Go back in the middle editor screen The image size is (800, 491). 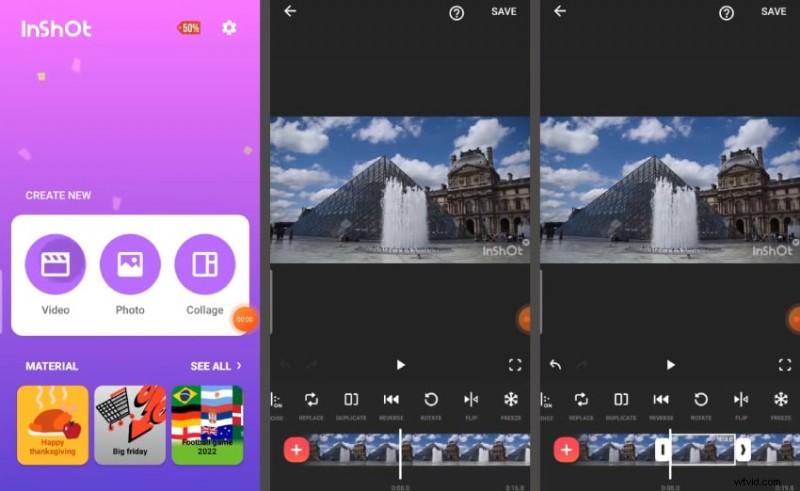290,11
